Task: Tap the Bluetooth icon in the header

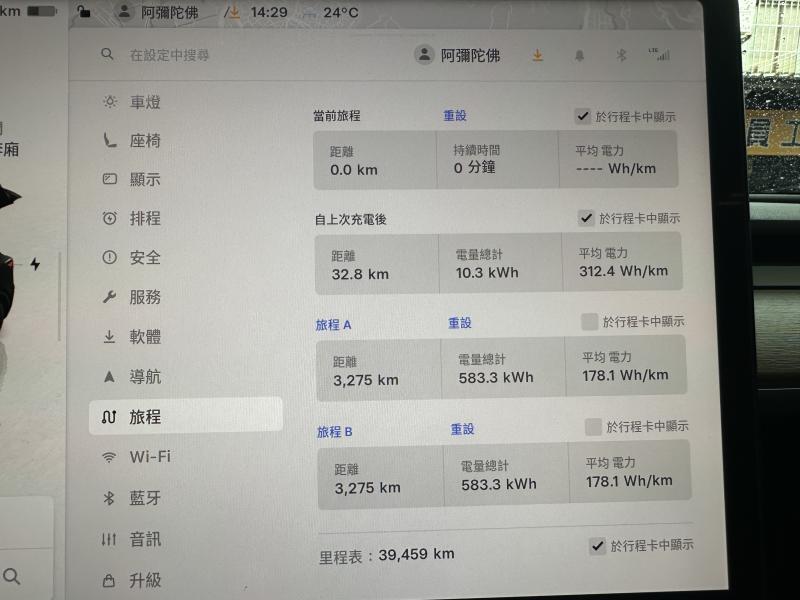Action: pyautogui.click(x=620, y=56)
